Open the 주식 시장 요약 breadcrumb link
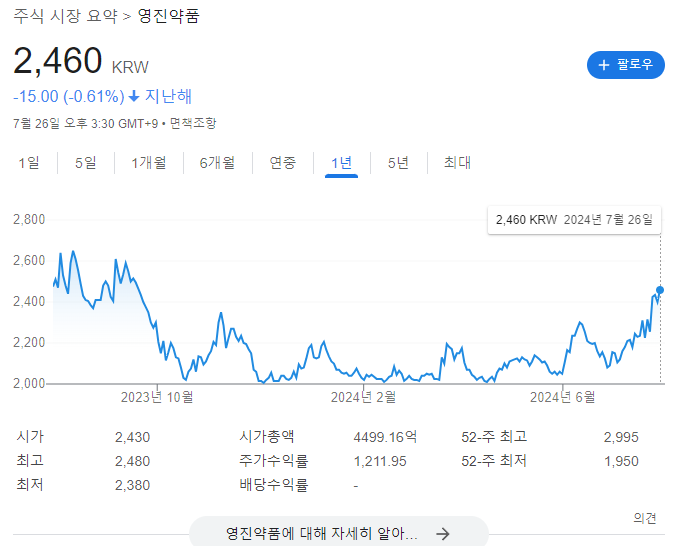 (65, 16)
